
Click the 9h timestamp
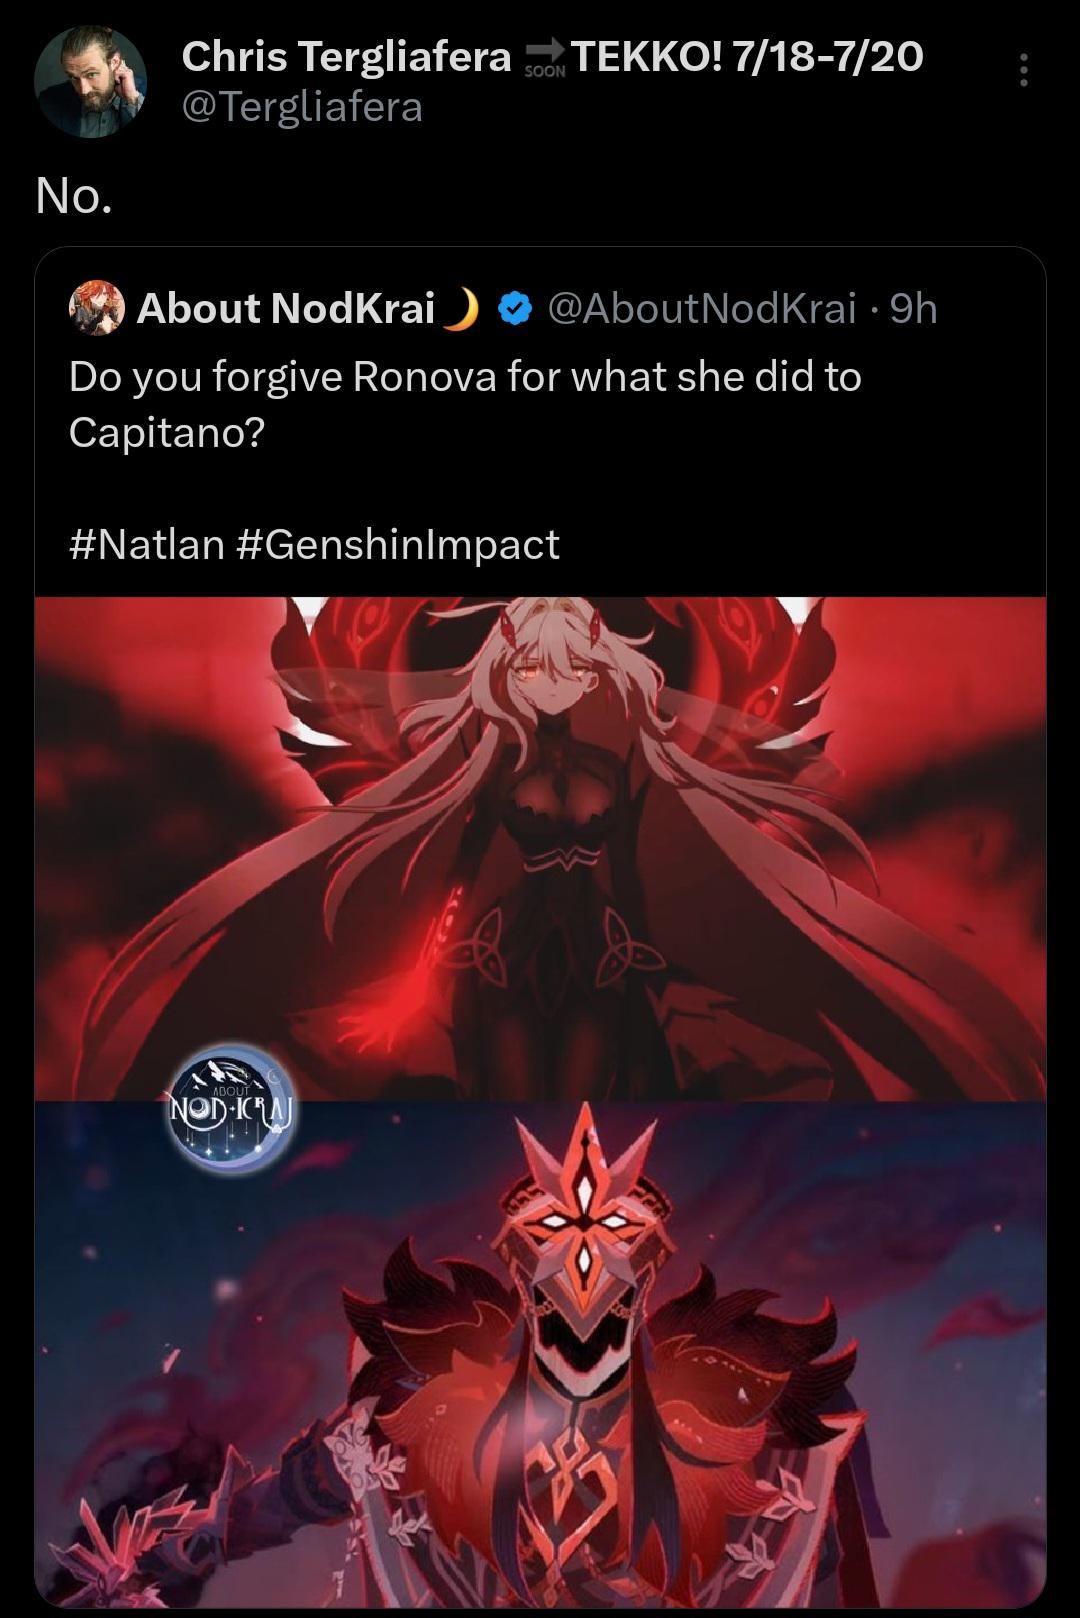coord(913,309)
